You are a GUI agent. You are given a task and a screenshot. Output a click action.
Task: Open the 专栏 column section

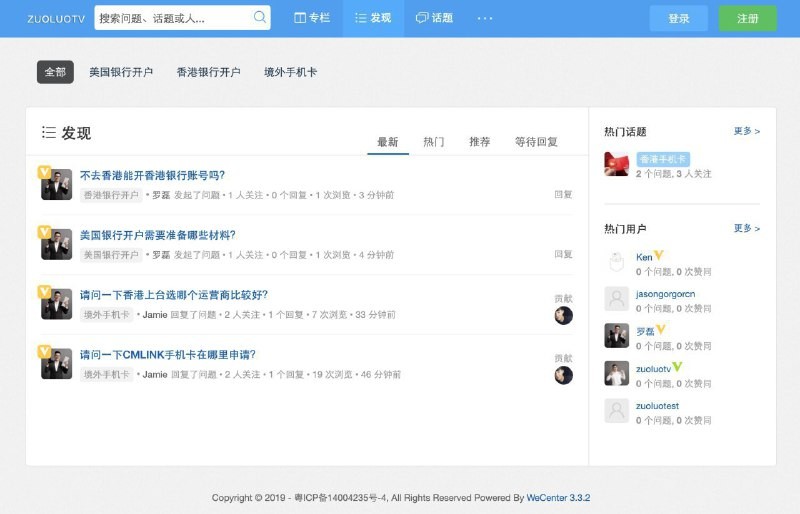click(x=312, y=18)
